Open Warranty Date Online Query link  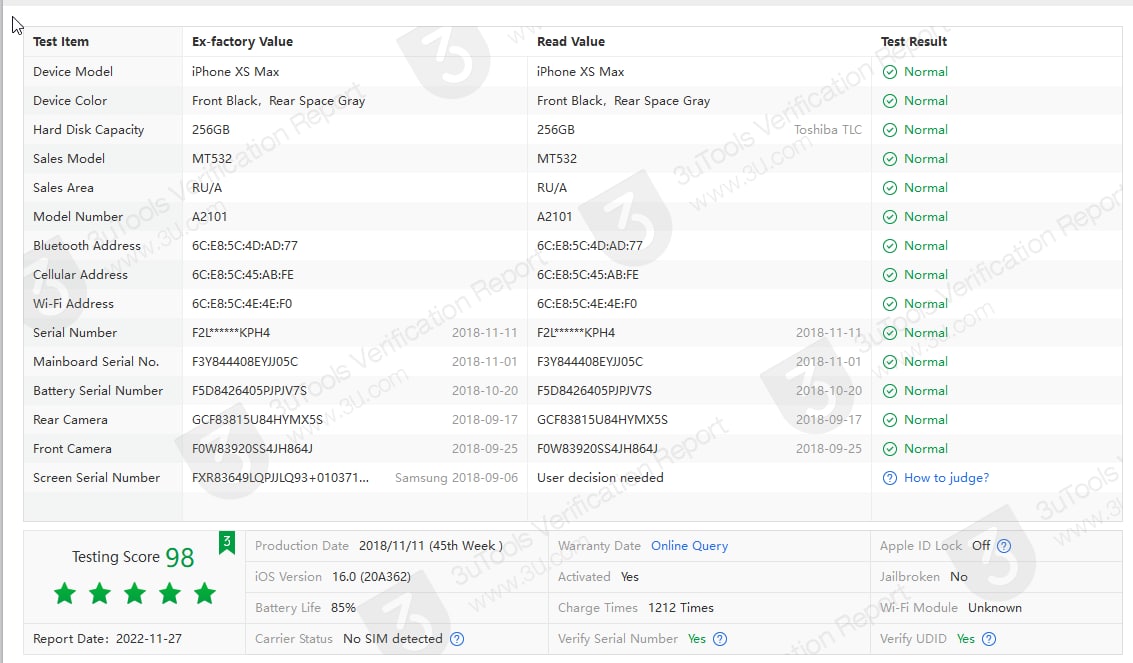pyautogui.click(x=689, y=546)
